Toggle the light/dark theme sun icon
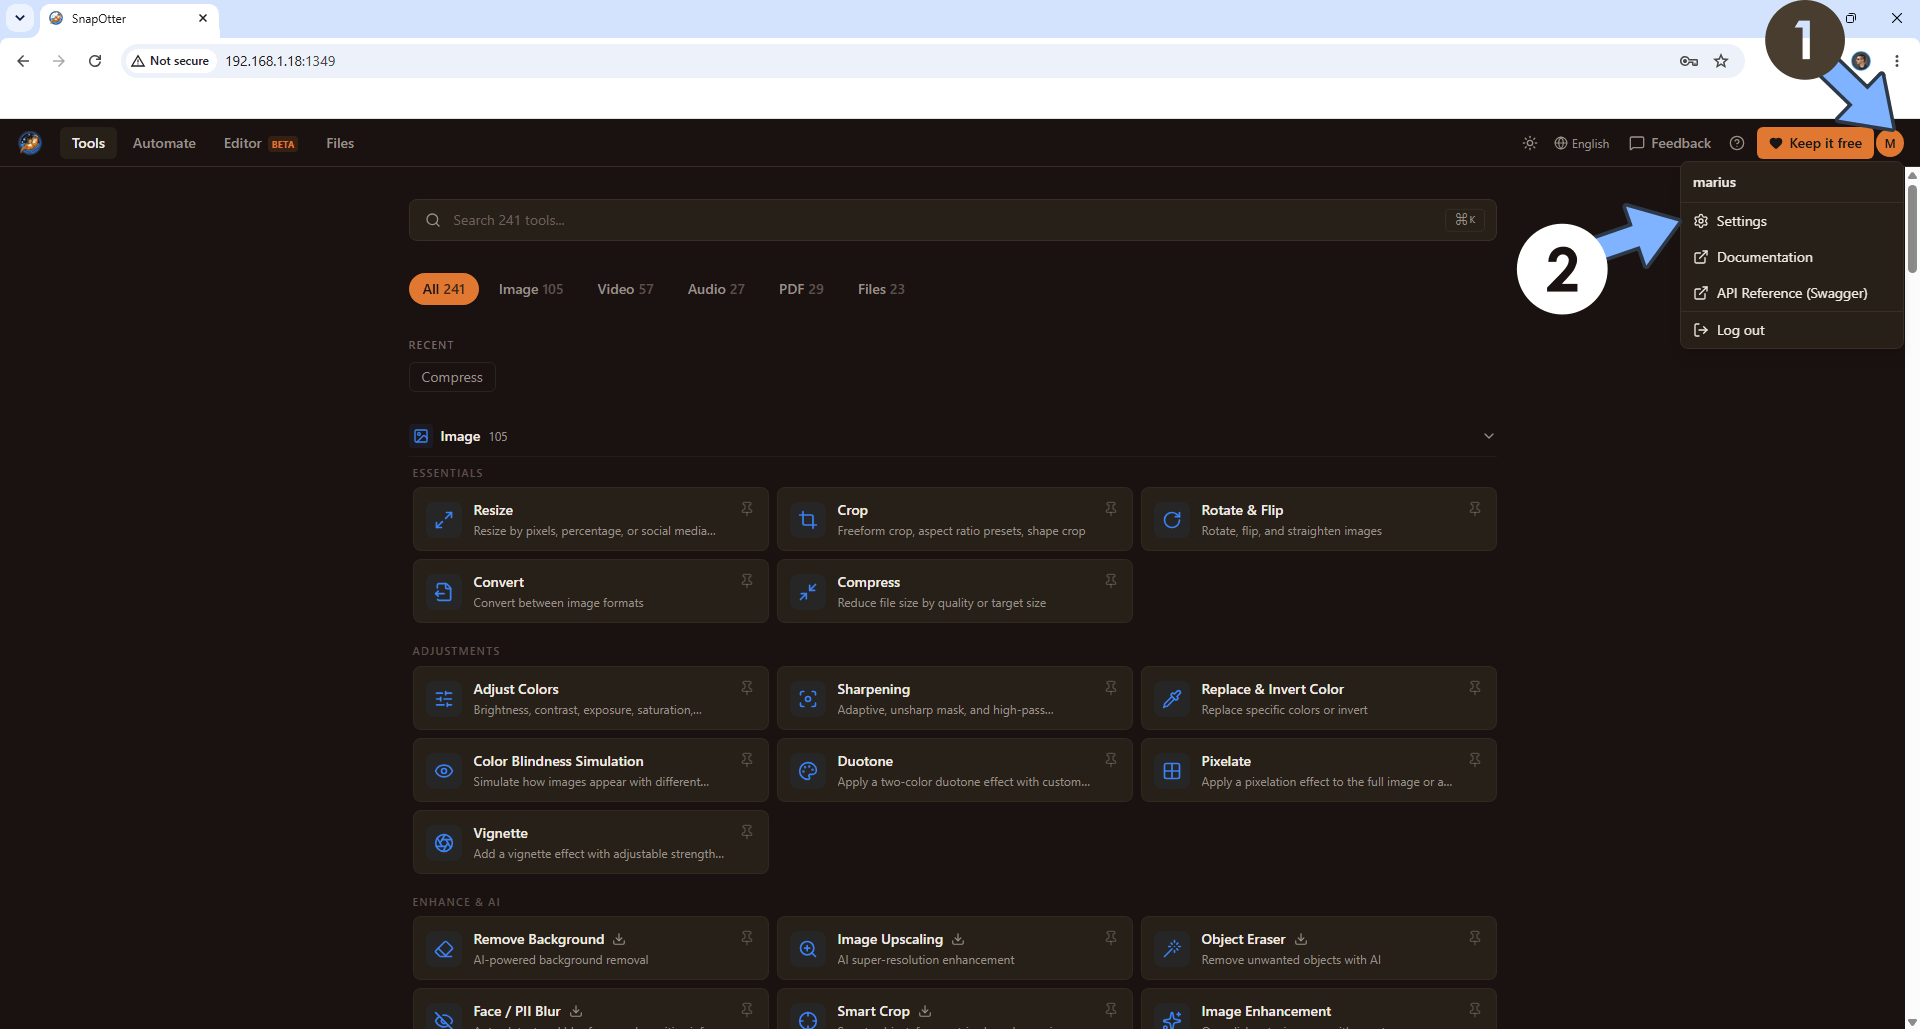 (1530, 143)
